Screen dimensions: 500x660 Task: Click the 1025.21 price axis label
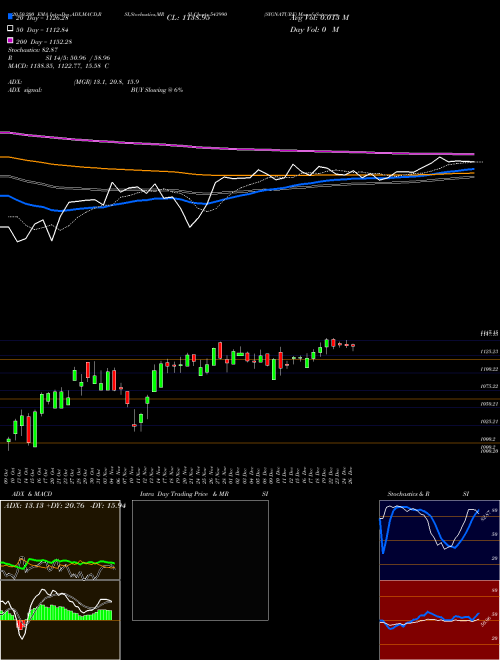489,421
